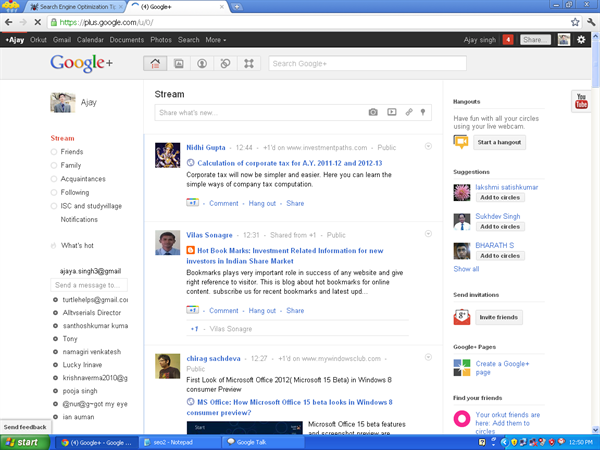Viewport: 600px width, 450px height.
Task: Stop loading the page
Action: click(38, 22)
